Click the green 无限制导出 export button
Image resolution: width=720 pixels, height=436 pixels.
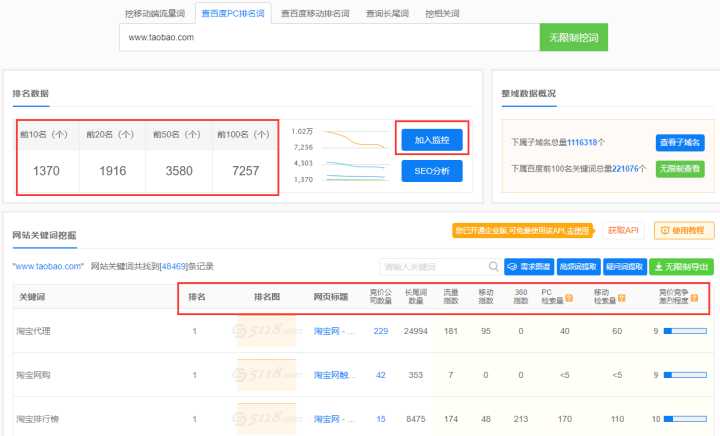pyautogui.click(x=681, y=267)
